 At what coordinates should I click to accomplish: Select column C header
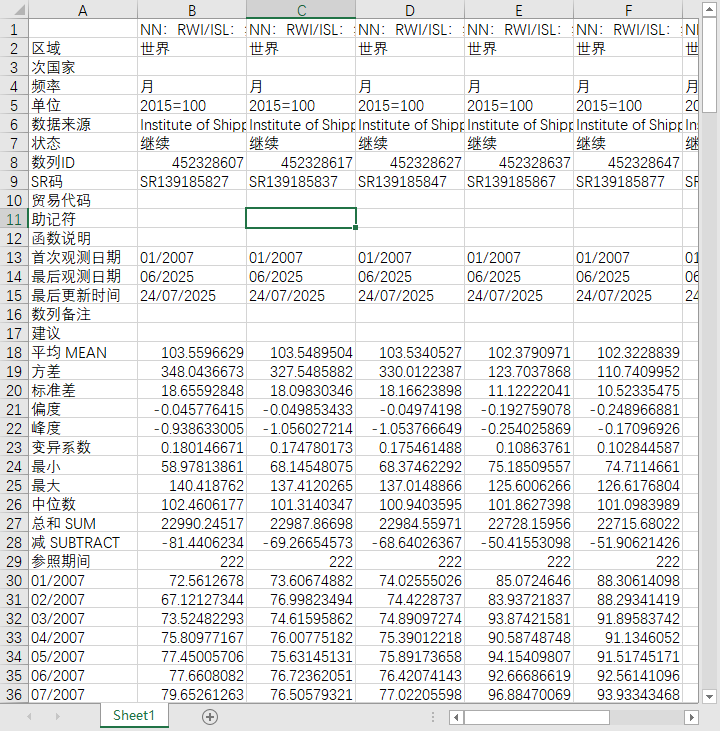301,10
